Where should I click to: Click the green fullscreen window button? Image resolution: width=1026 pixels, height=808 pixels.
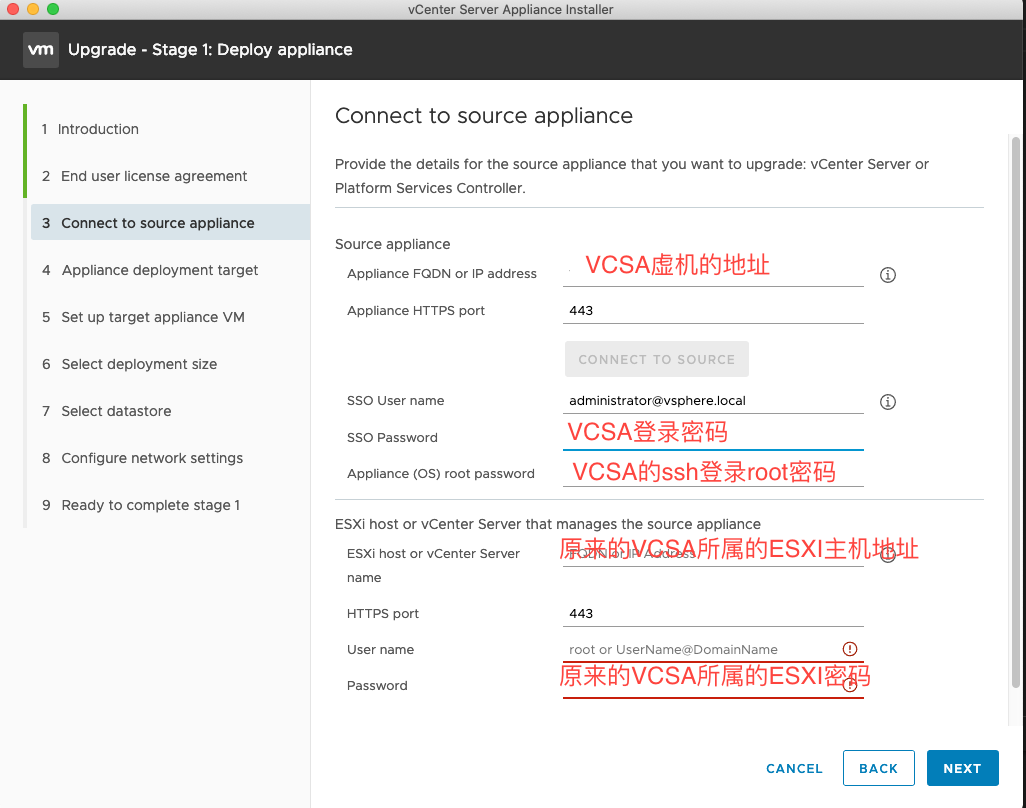[53, 9]
